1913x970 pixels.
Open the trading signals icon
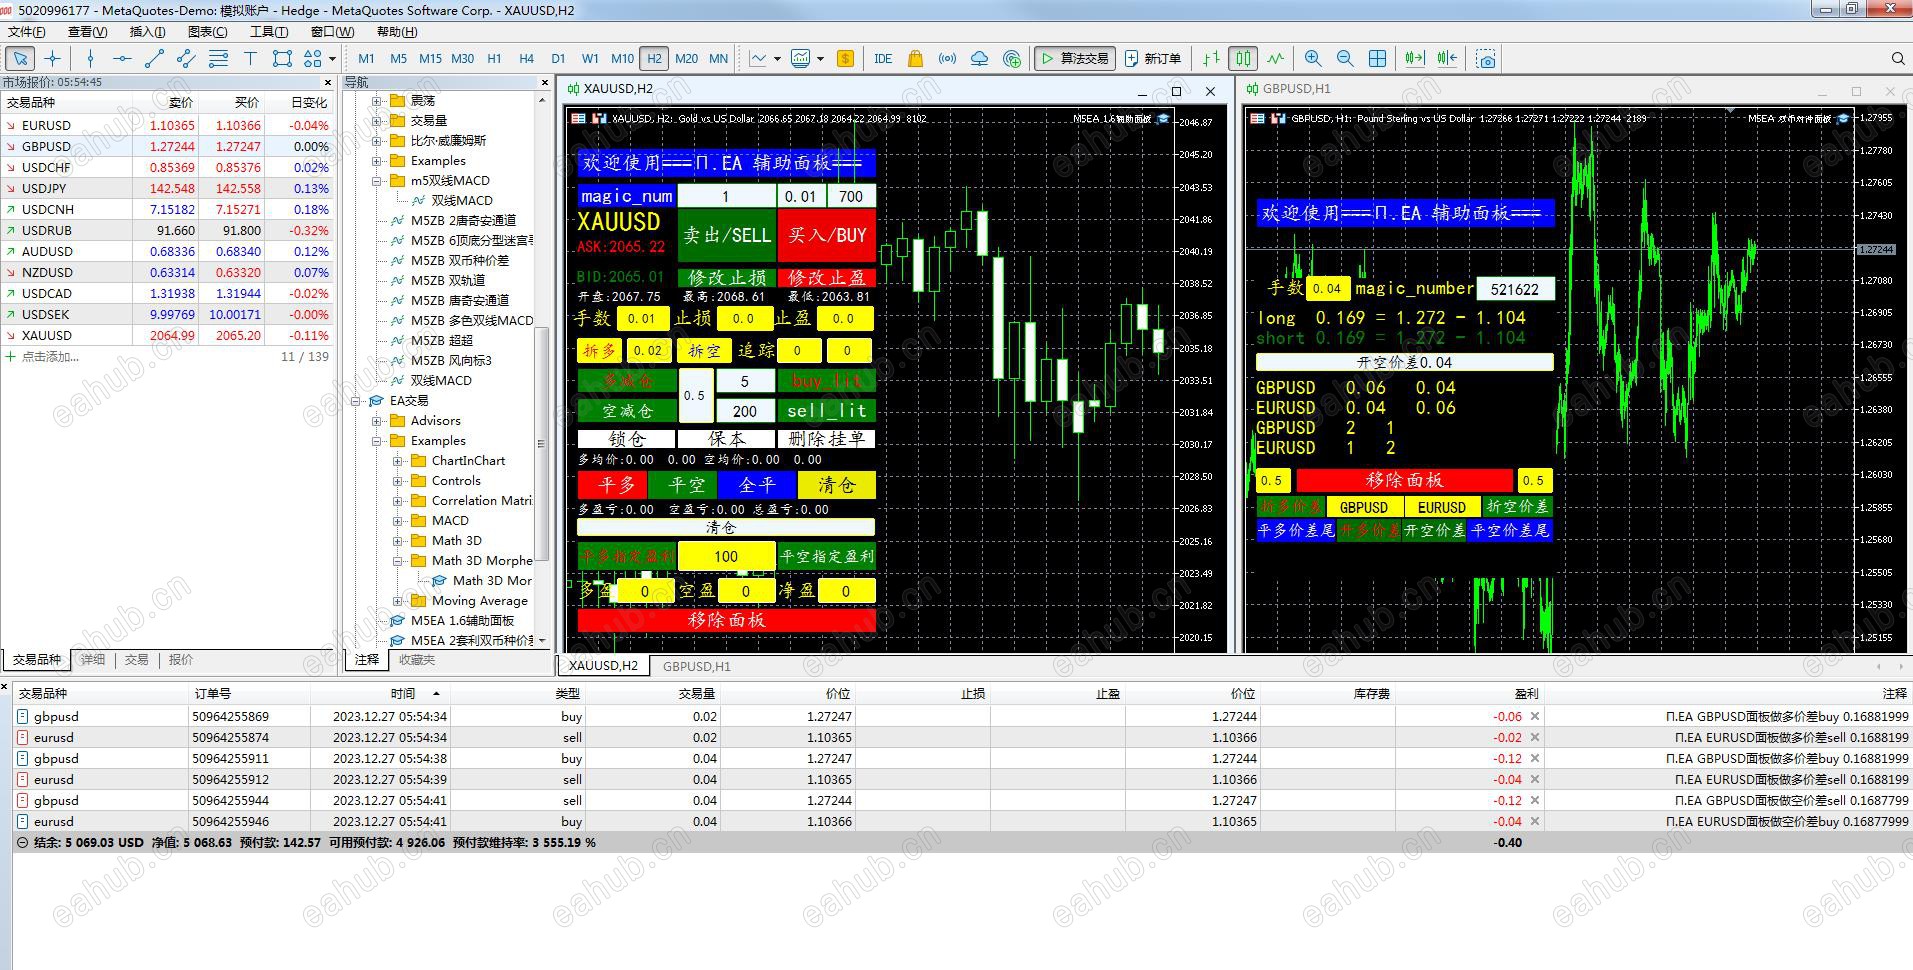[x=947, y=59]
